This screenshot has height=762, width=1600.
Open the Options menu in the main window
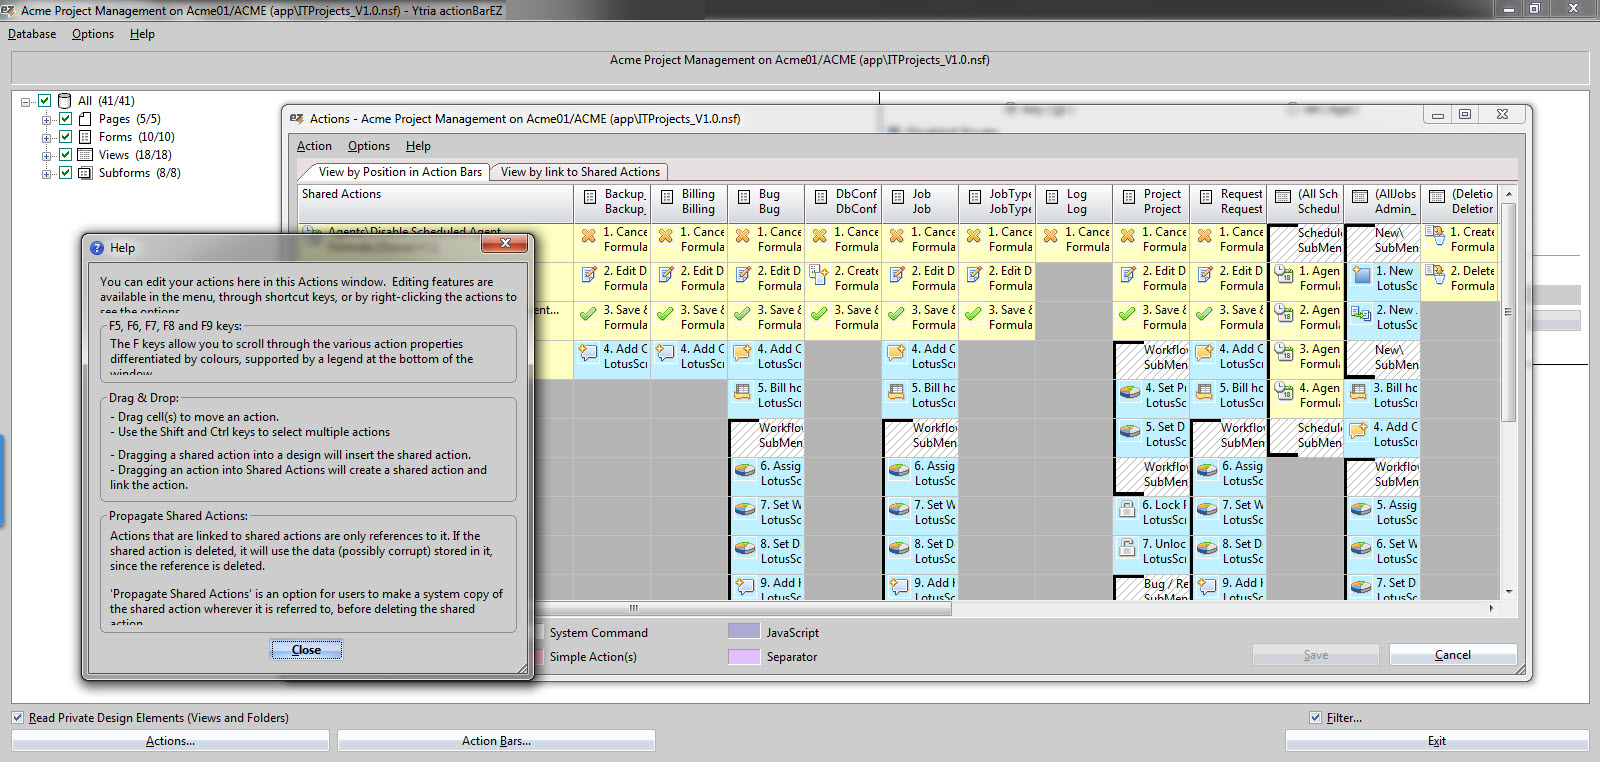pos(93,34)
